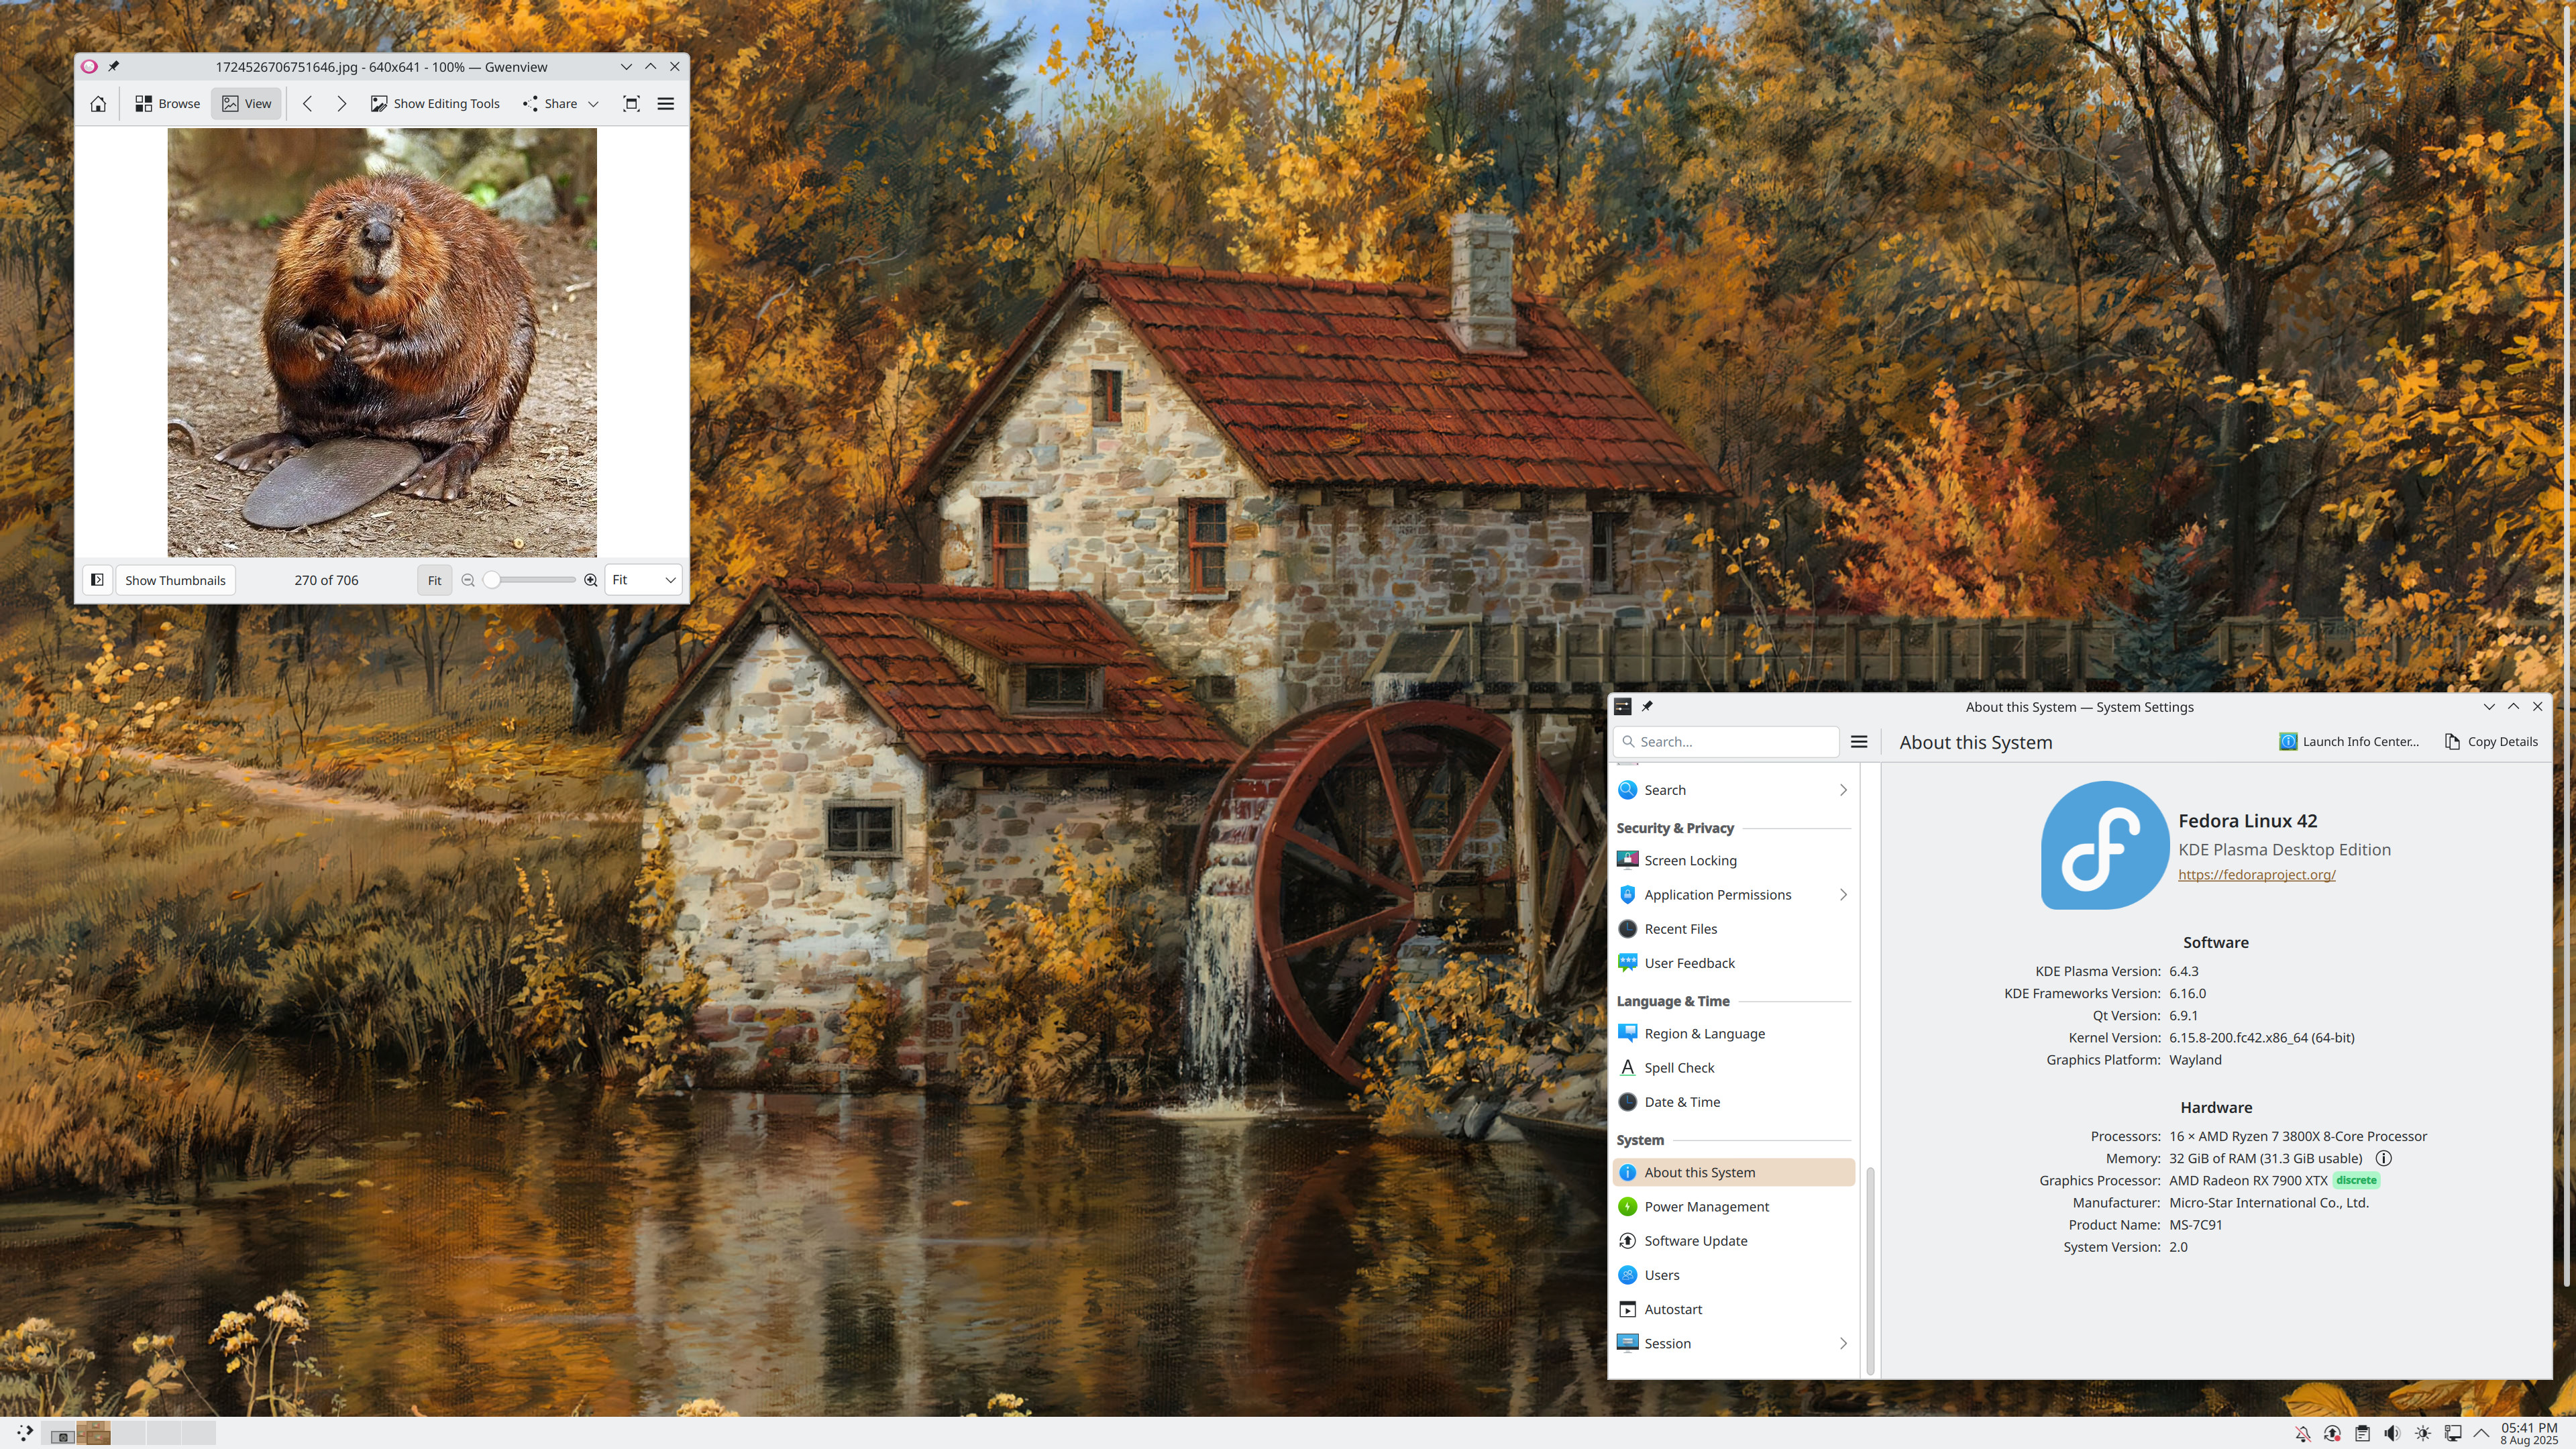Expand hidden system tray icons arrow
The height and width of the screenshot is (1449, 2576).
point(2481,1434)
